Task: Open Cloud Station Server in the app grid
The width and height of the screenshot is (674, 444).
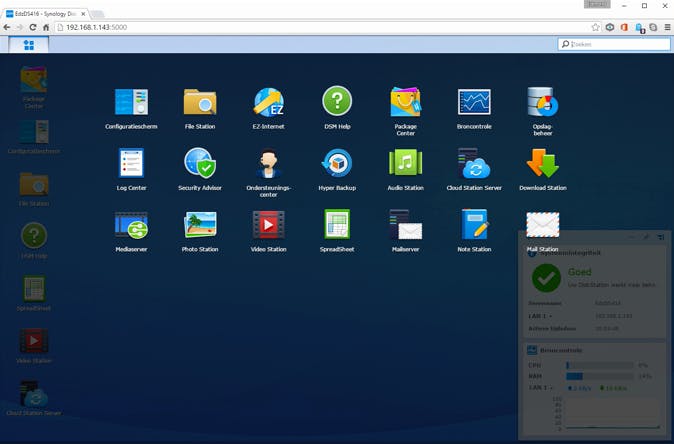Action: (x=474, y=163)
